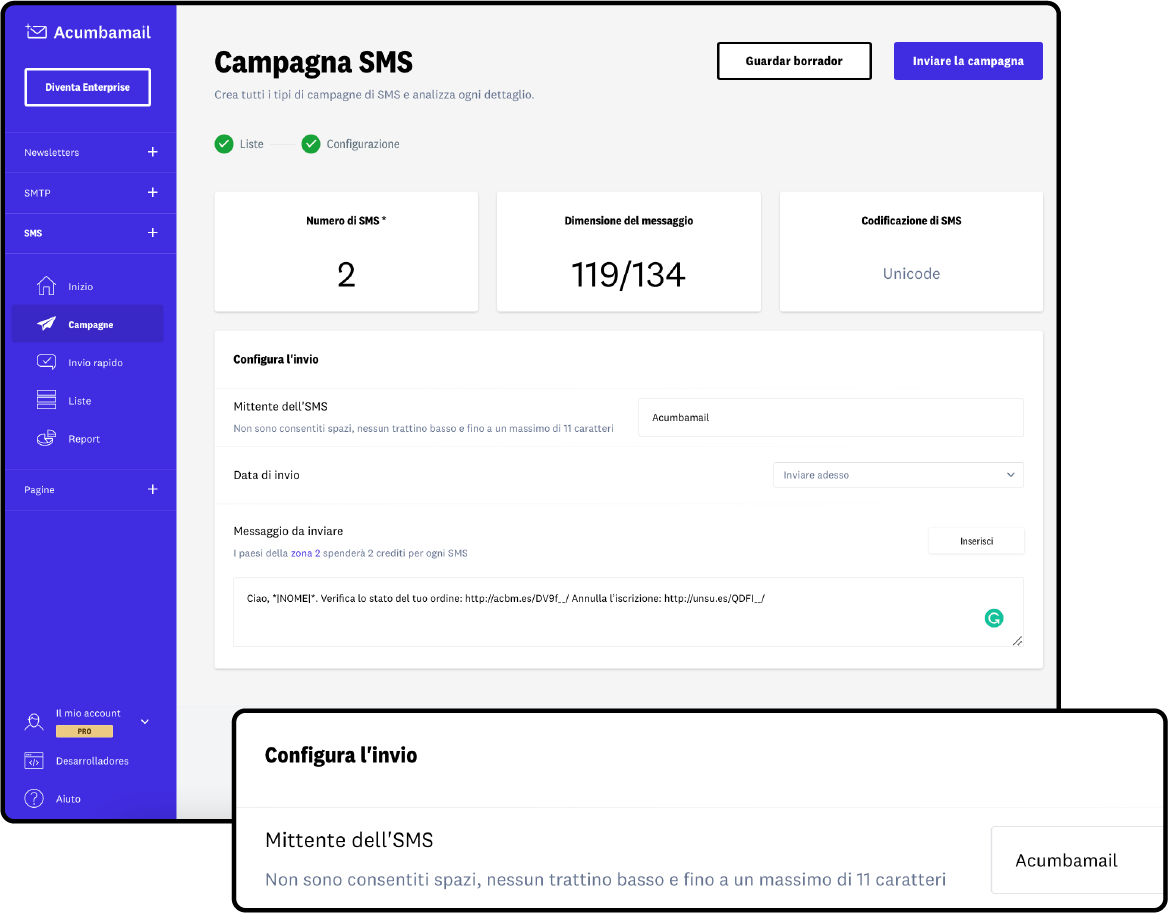1168x913 pixels.
Task: Open Inizio home icon in sidebar
Action: coord(46,286)
